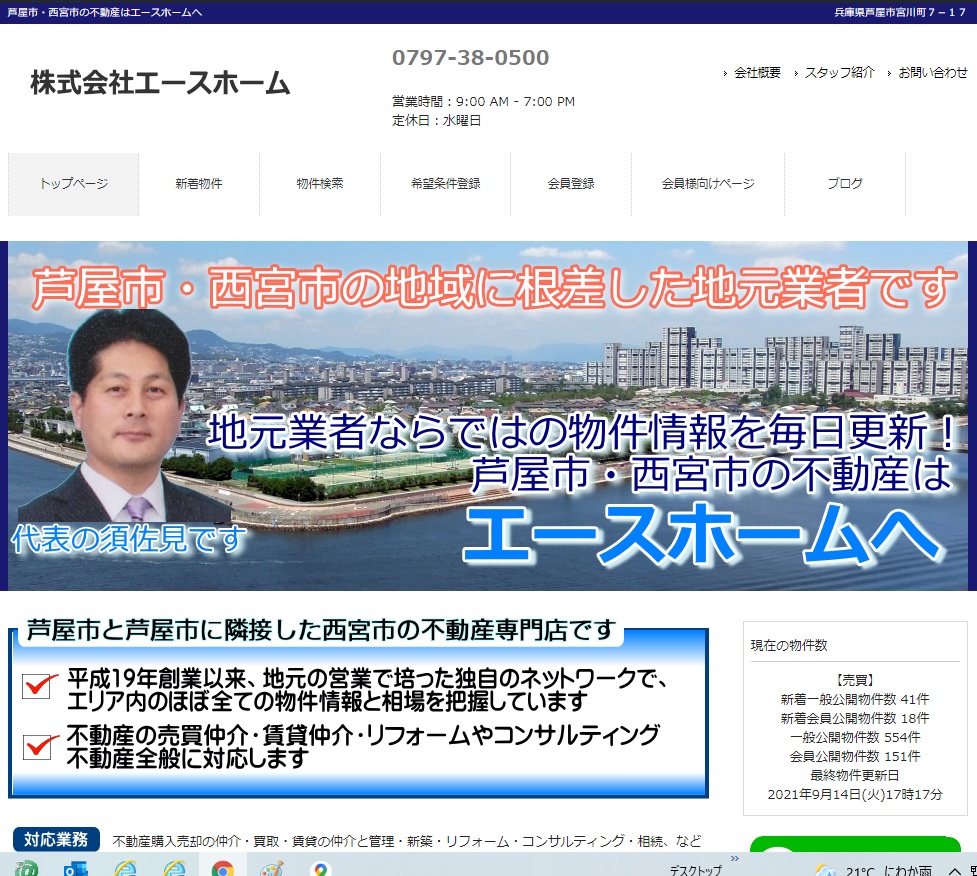Click the お問い合わせ link
This screenshot has height=876, width=977.
click(x=933, y=73)
